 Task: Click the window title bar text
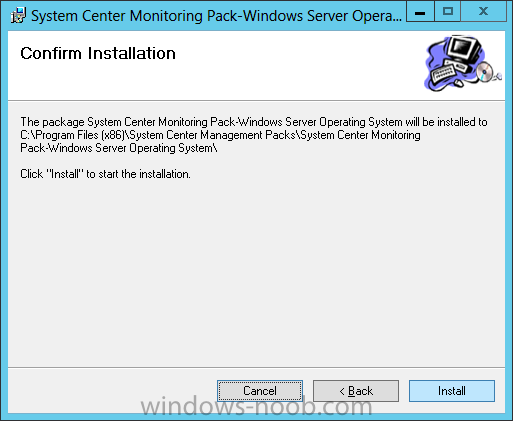216,16
